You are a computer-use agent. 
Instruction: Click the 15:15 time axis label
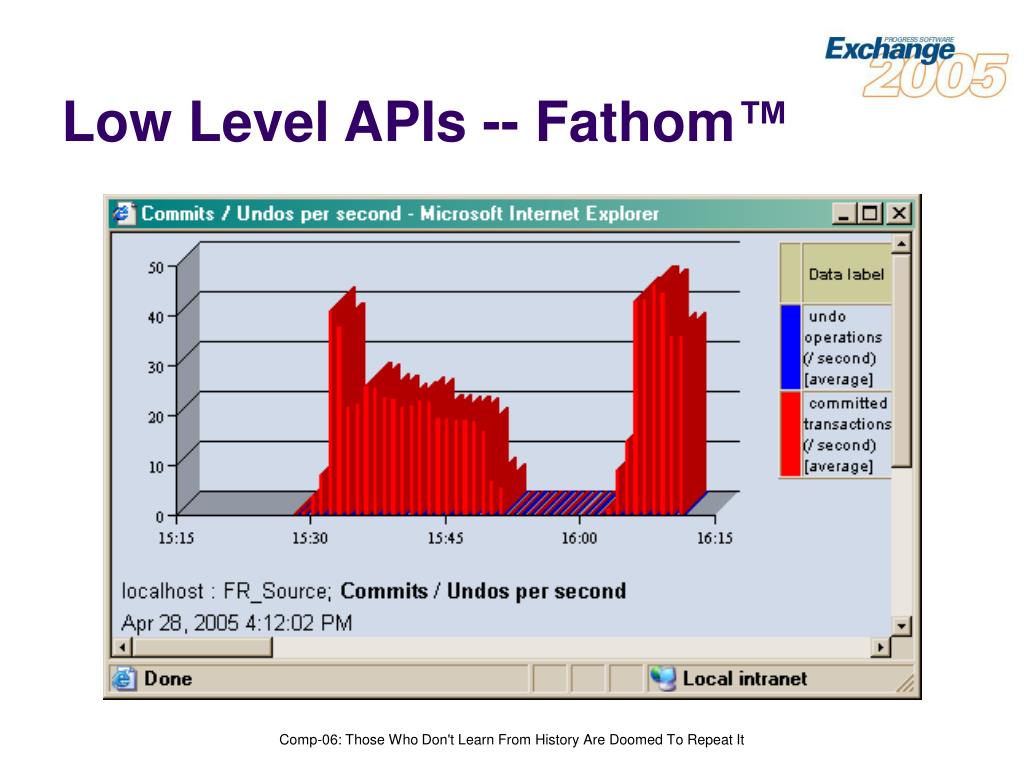click(176, 538)
